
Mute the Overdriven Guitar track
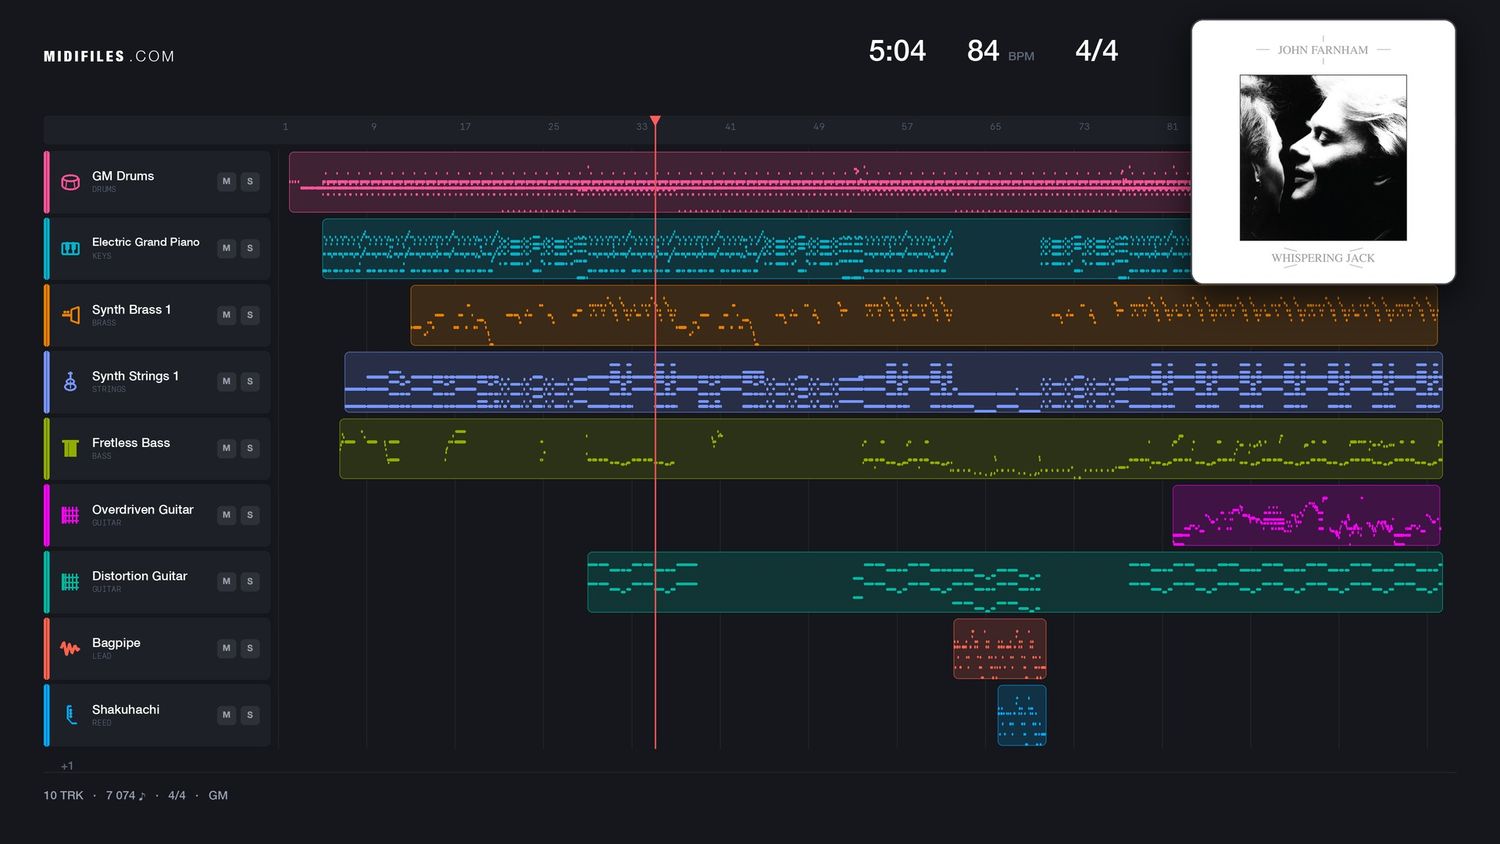pyautogui.click(x=227, y=515)
